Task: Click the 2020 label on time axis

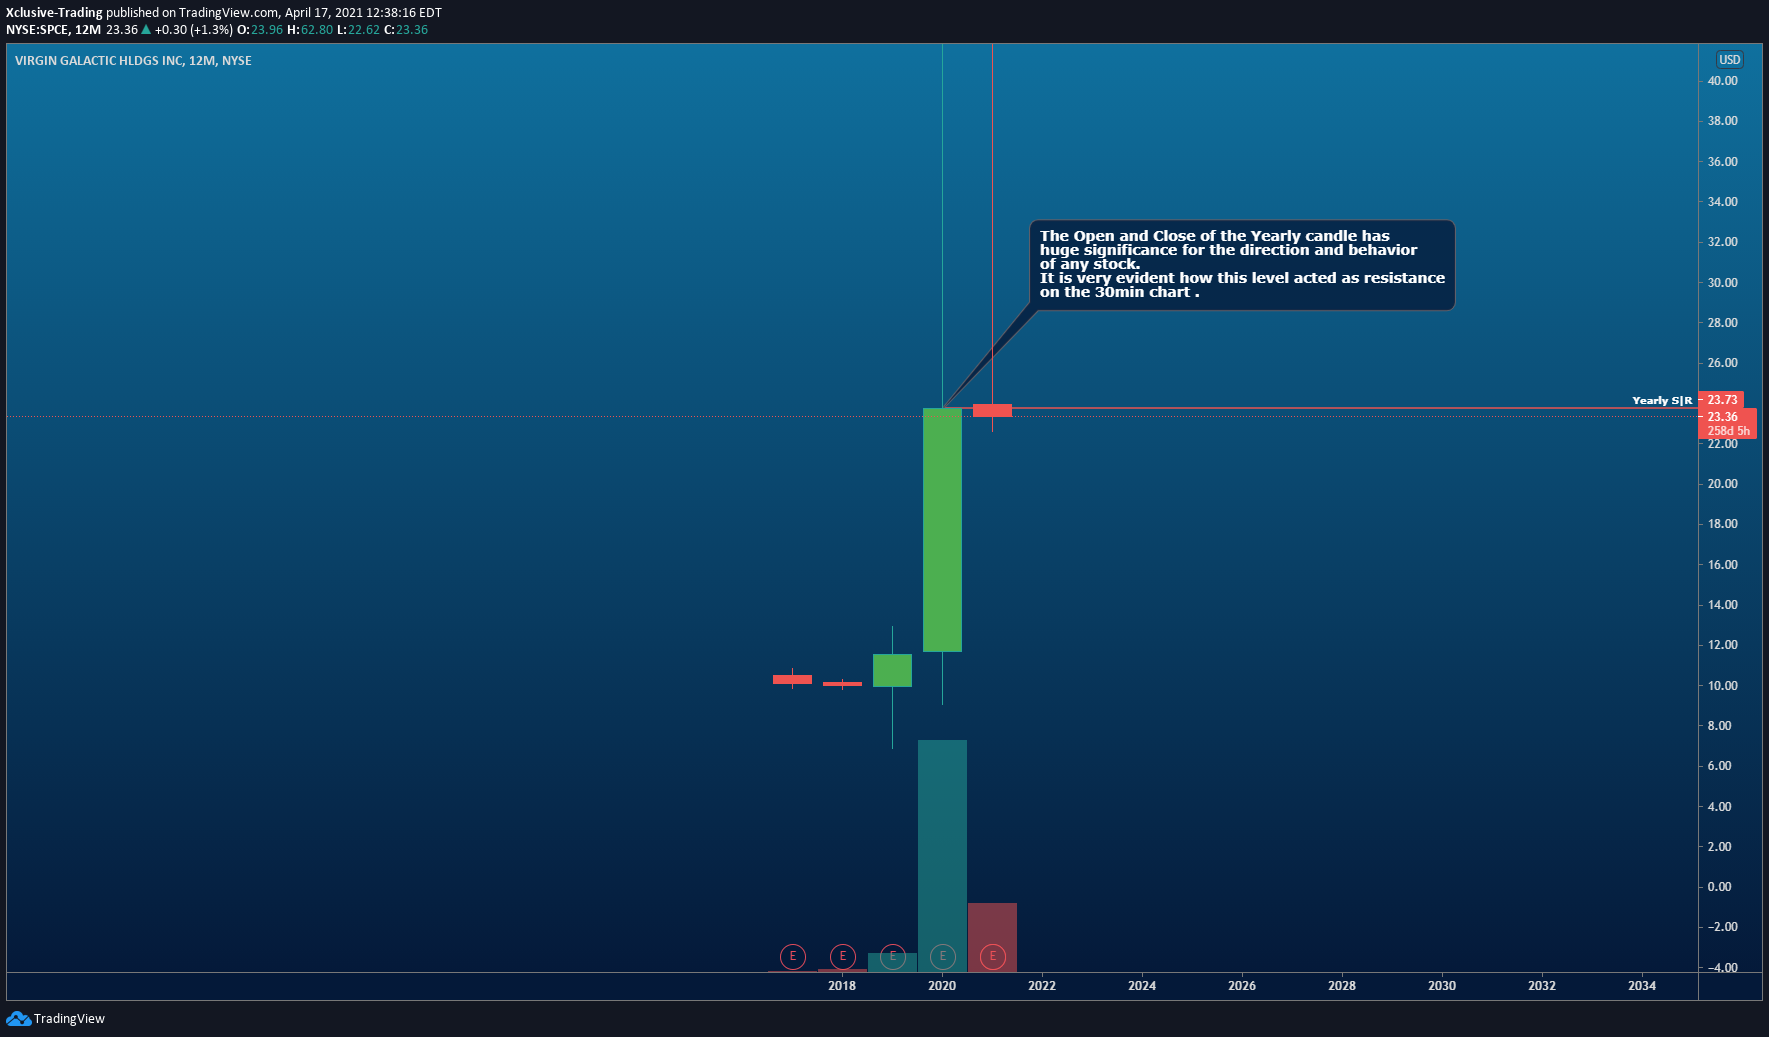Action: pos(942,986)
